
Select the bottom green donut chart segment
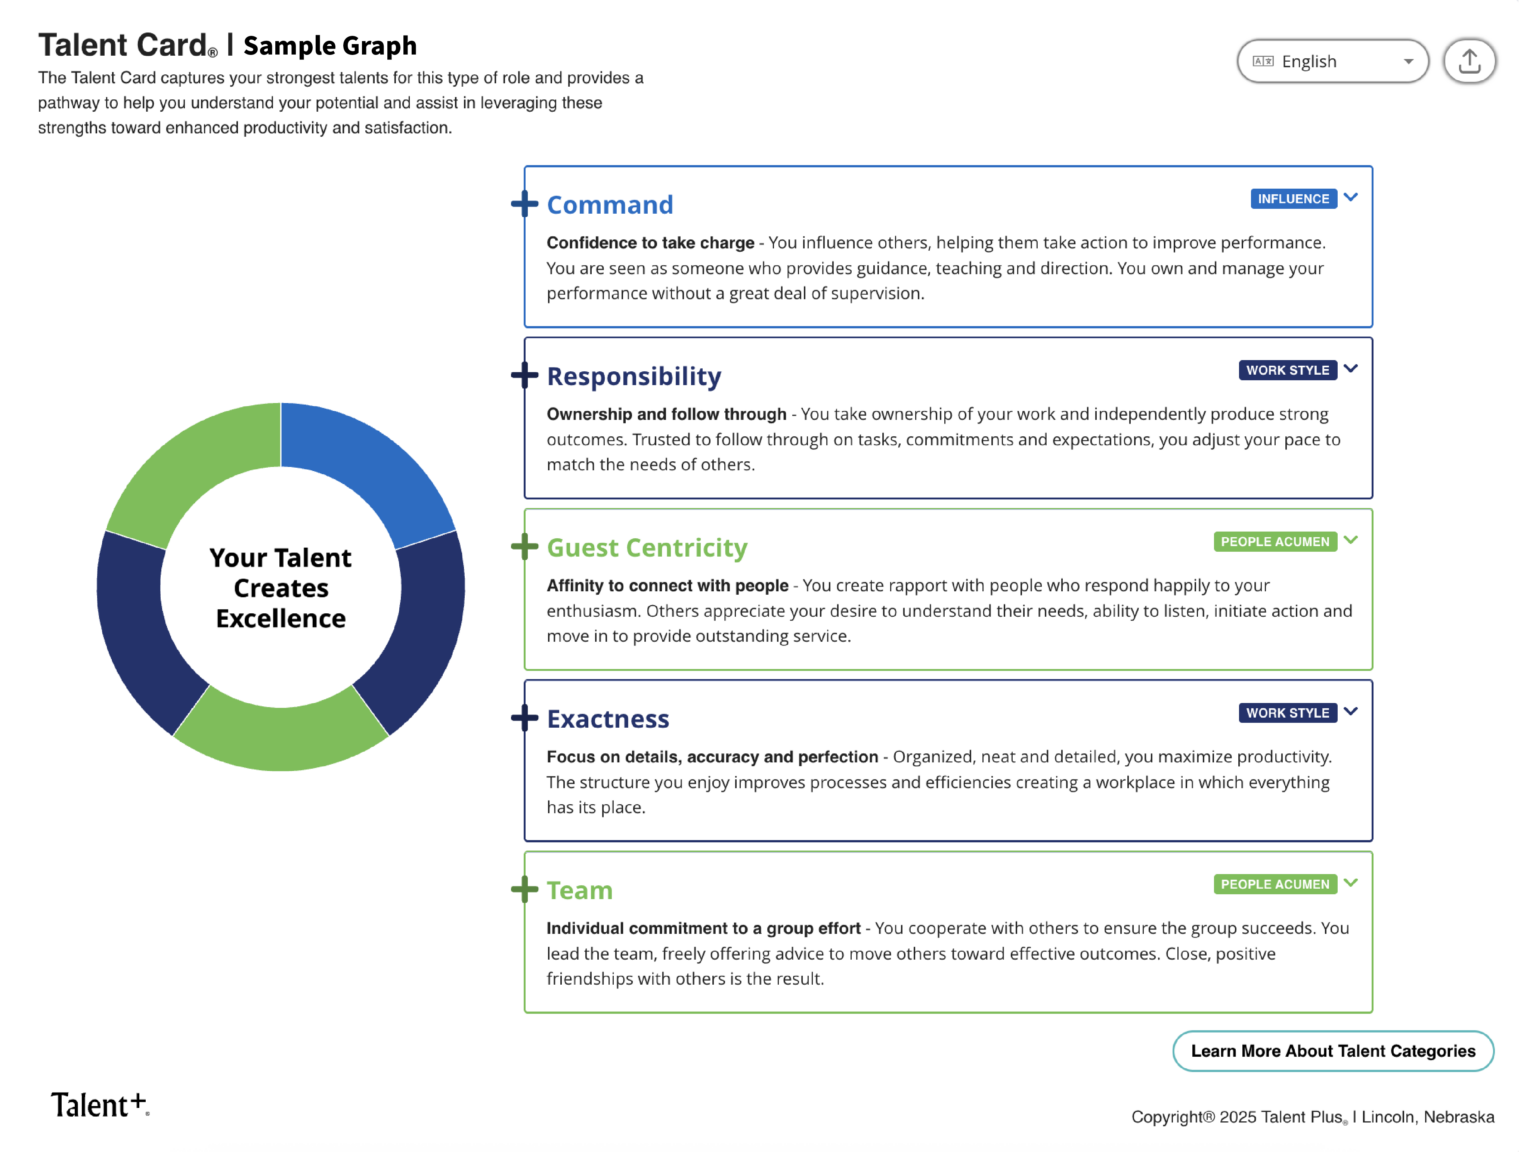(x=281, y=735)
